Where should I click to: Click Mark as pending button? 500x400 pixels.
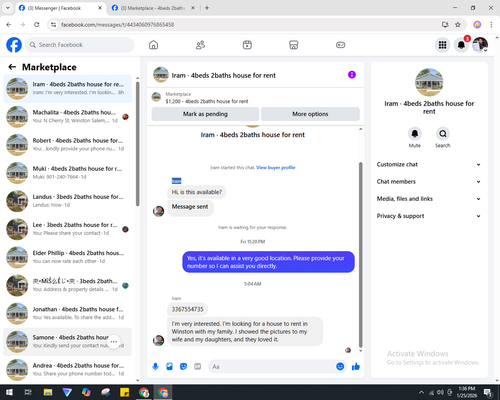click(x=205, y=114)
